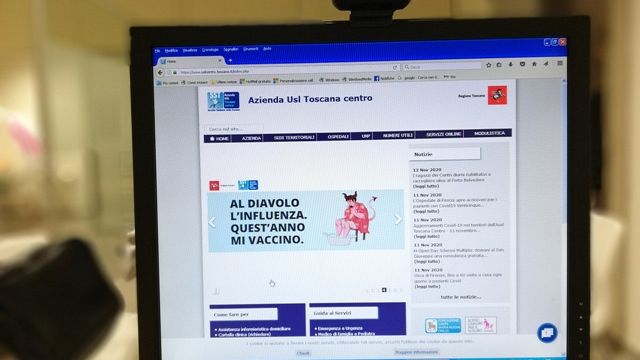Dismiss the cookie notice with Chiudi
Image resolution: width=640 pixels, height=360 pixels.
(x=303, y=353)
